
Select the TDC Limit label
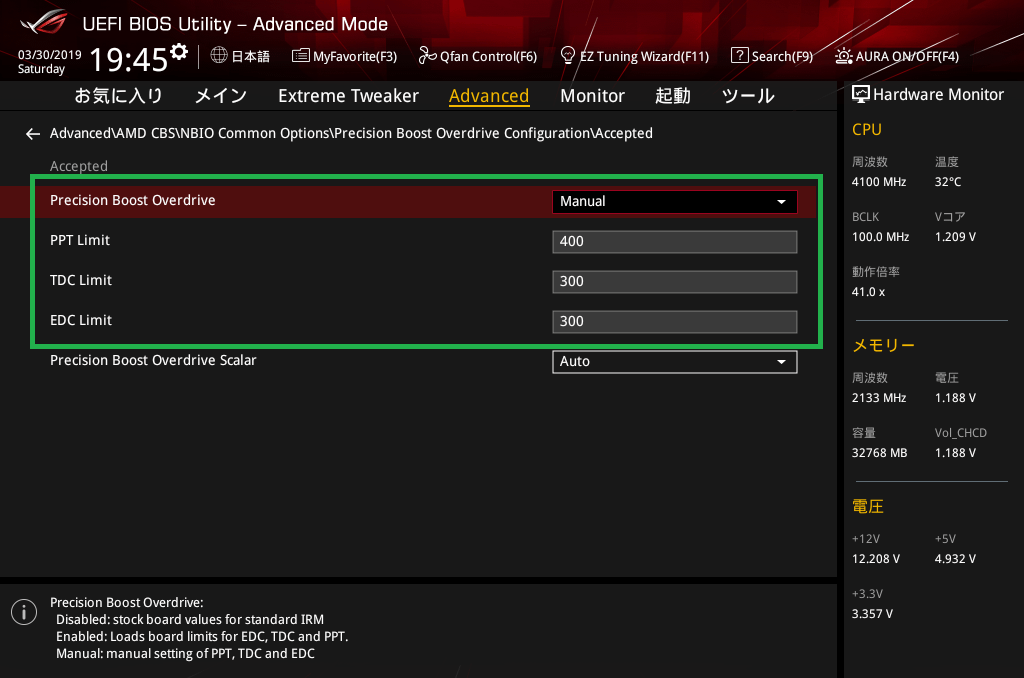coord(81,280)
